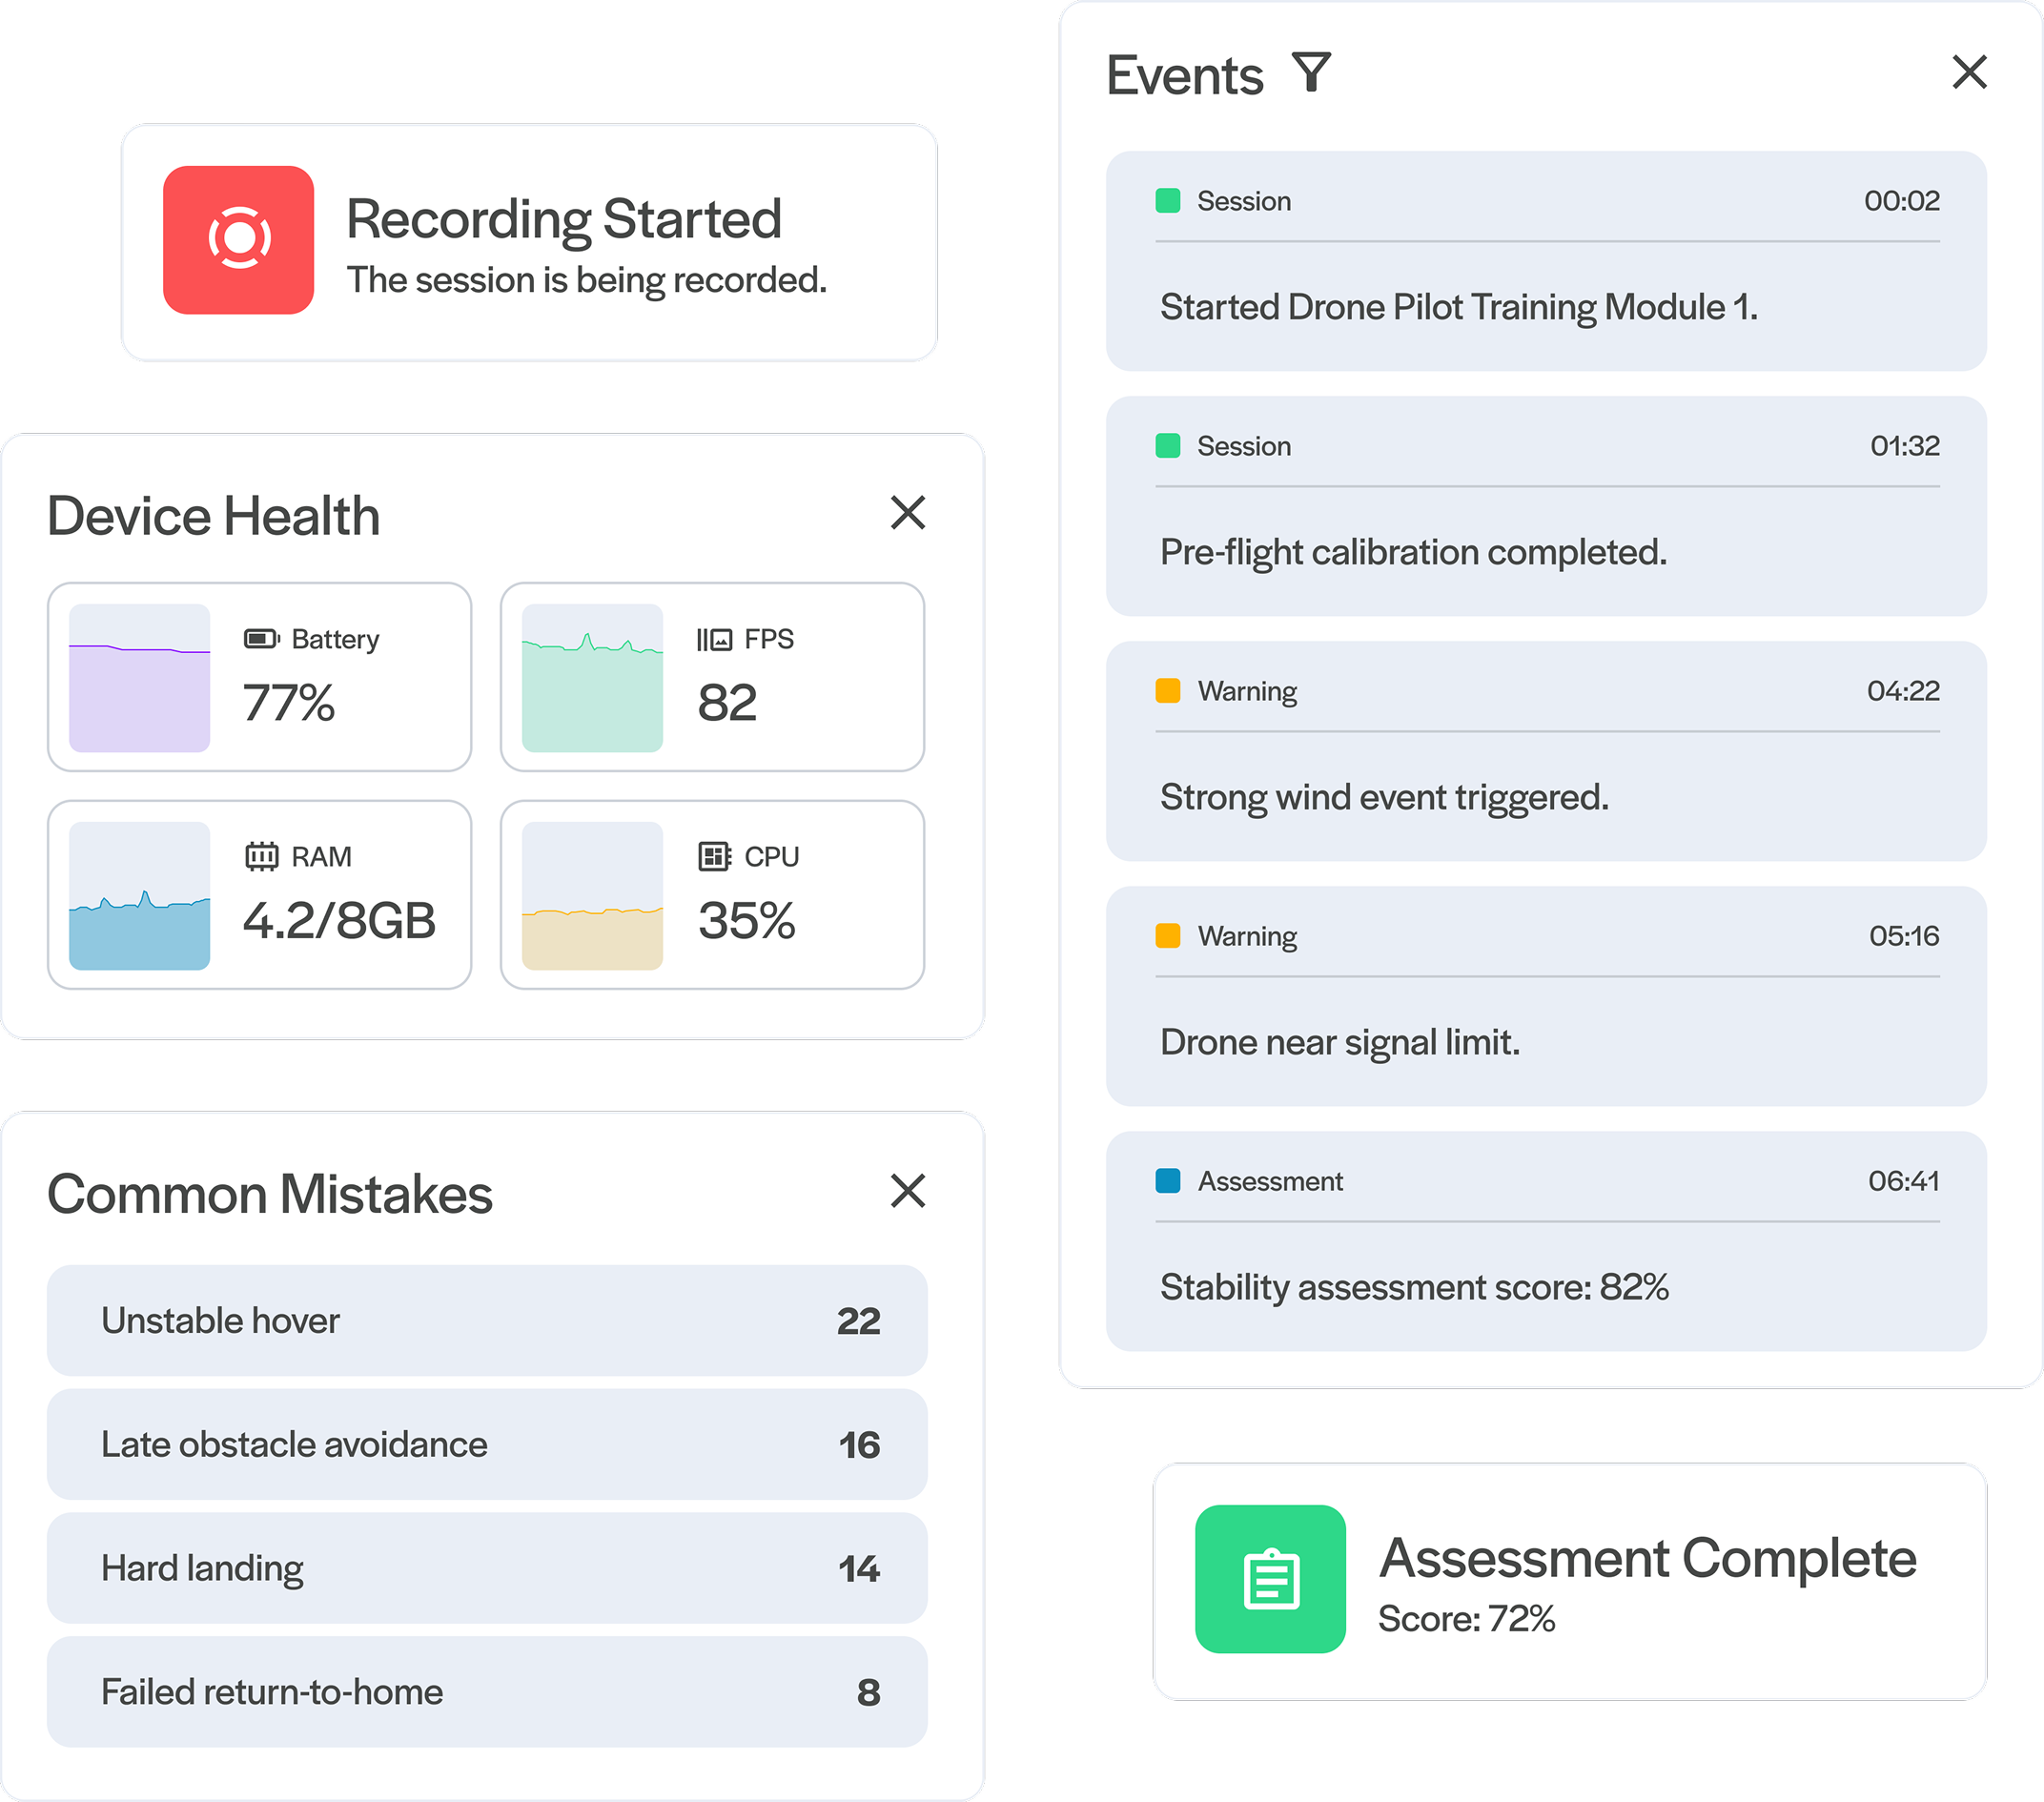
Task: Click the CPU usage graph thumbnail
Action: 592,896
